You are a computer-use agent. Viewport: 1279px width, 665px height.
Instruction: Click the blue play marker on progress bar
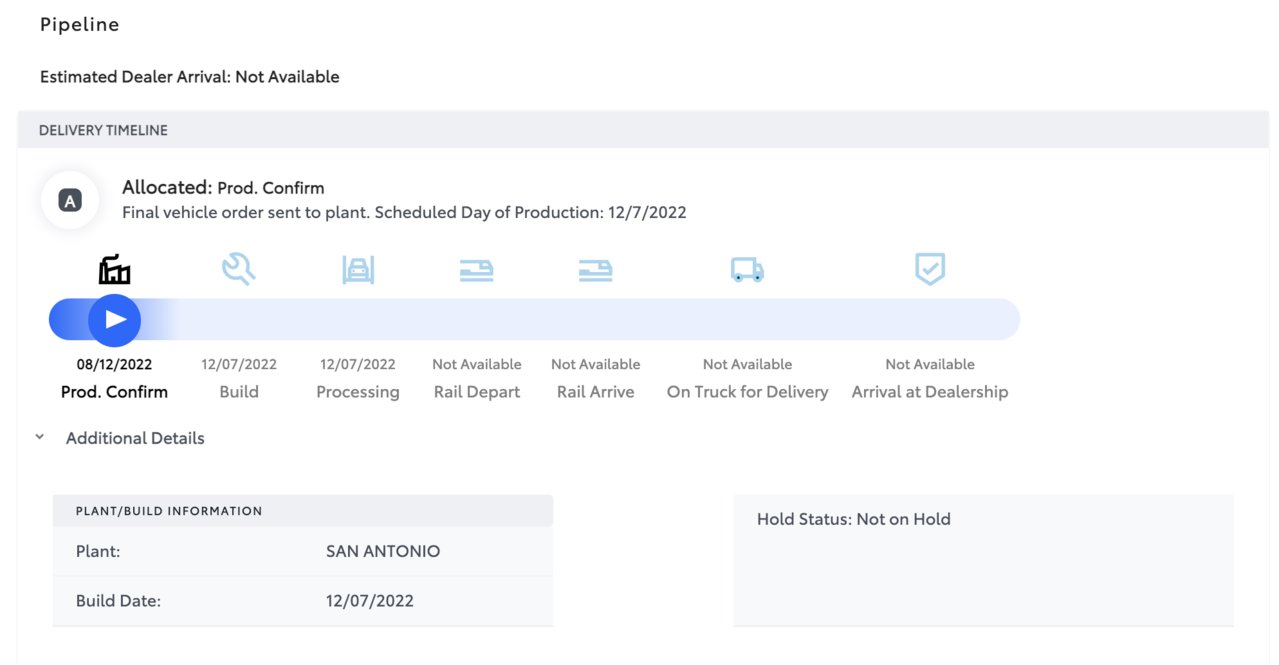coord(115,320)
